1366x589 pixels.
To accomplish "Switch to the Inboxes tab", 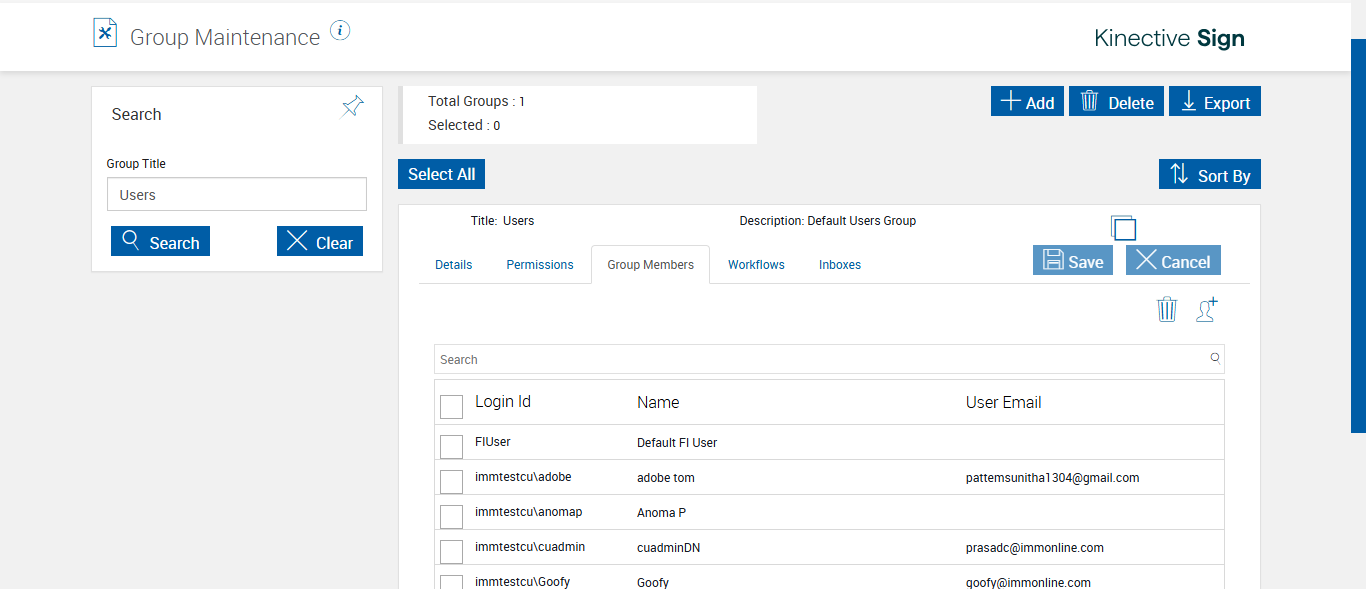I will tap(840, 265).
